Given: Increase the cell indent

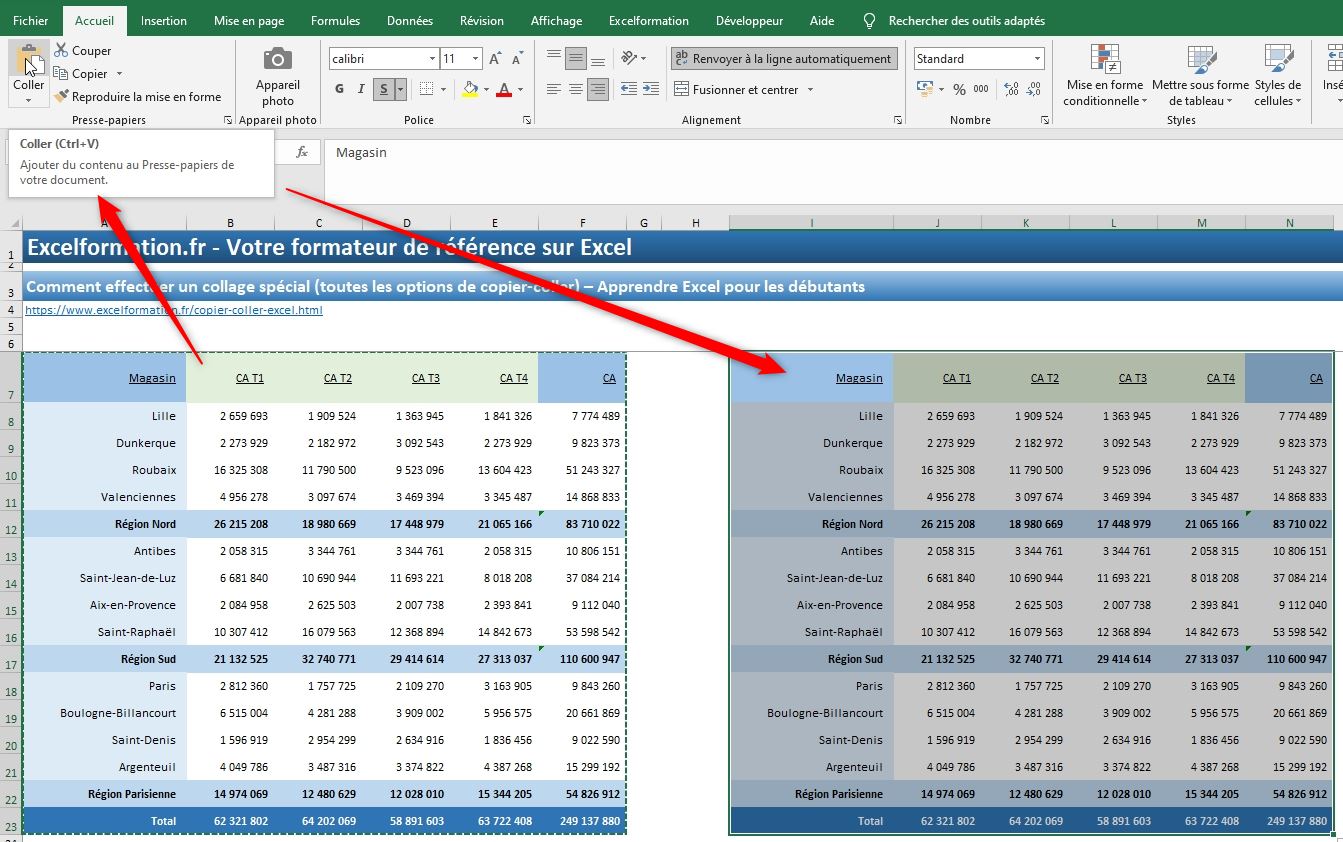Looking at the screenshot, I should pyautogui.click(x=653, y=90).
